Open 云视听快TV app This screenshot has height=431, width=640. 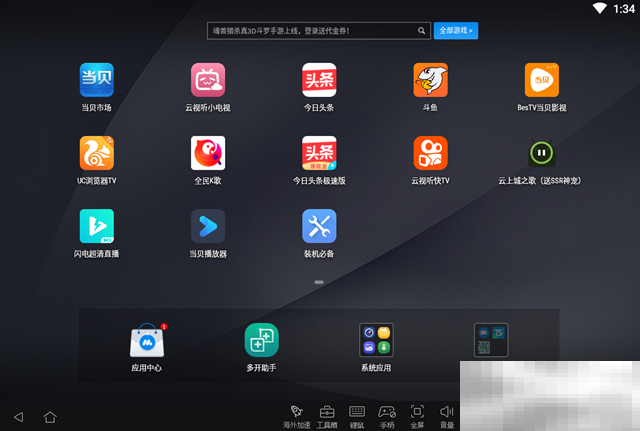(431, 153)
